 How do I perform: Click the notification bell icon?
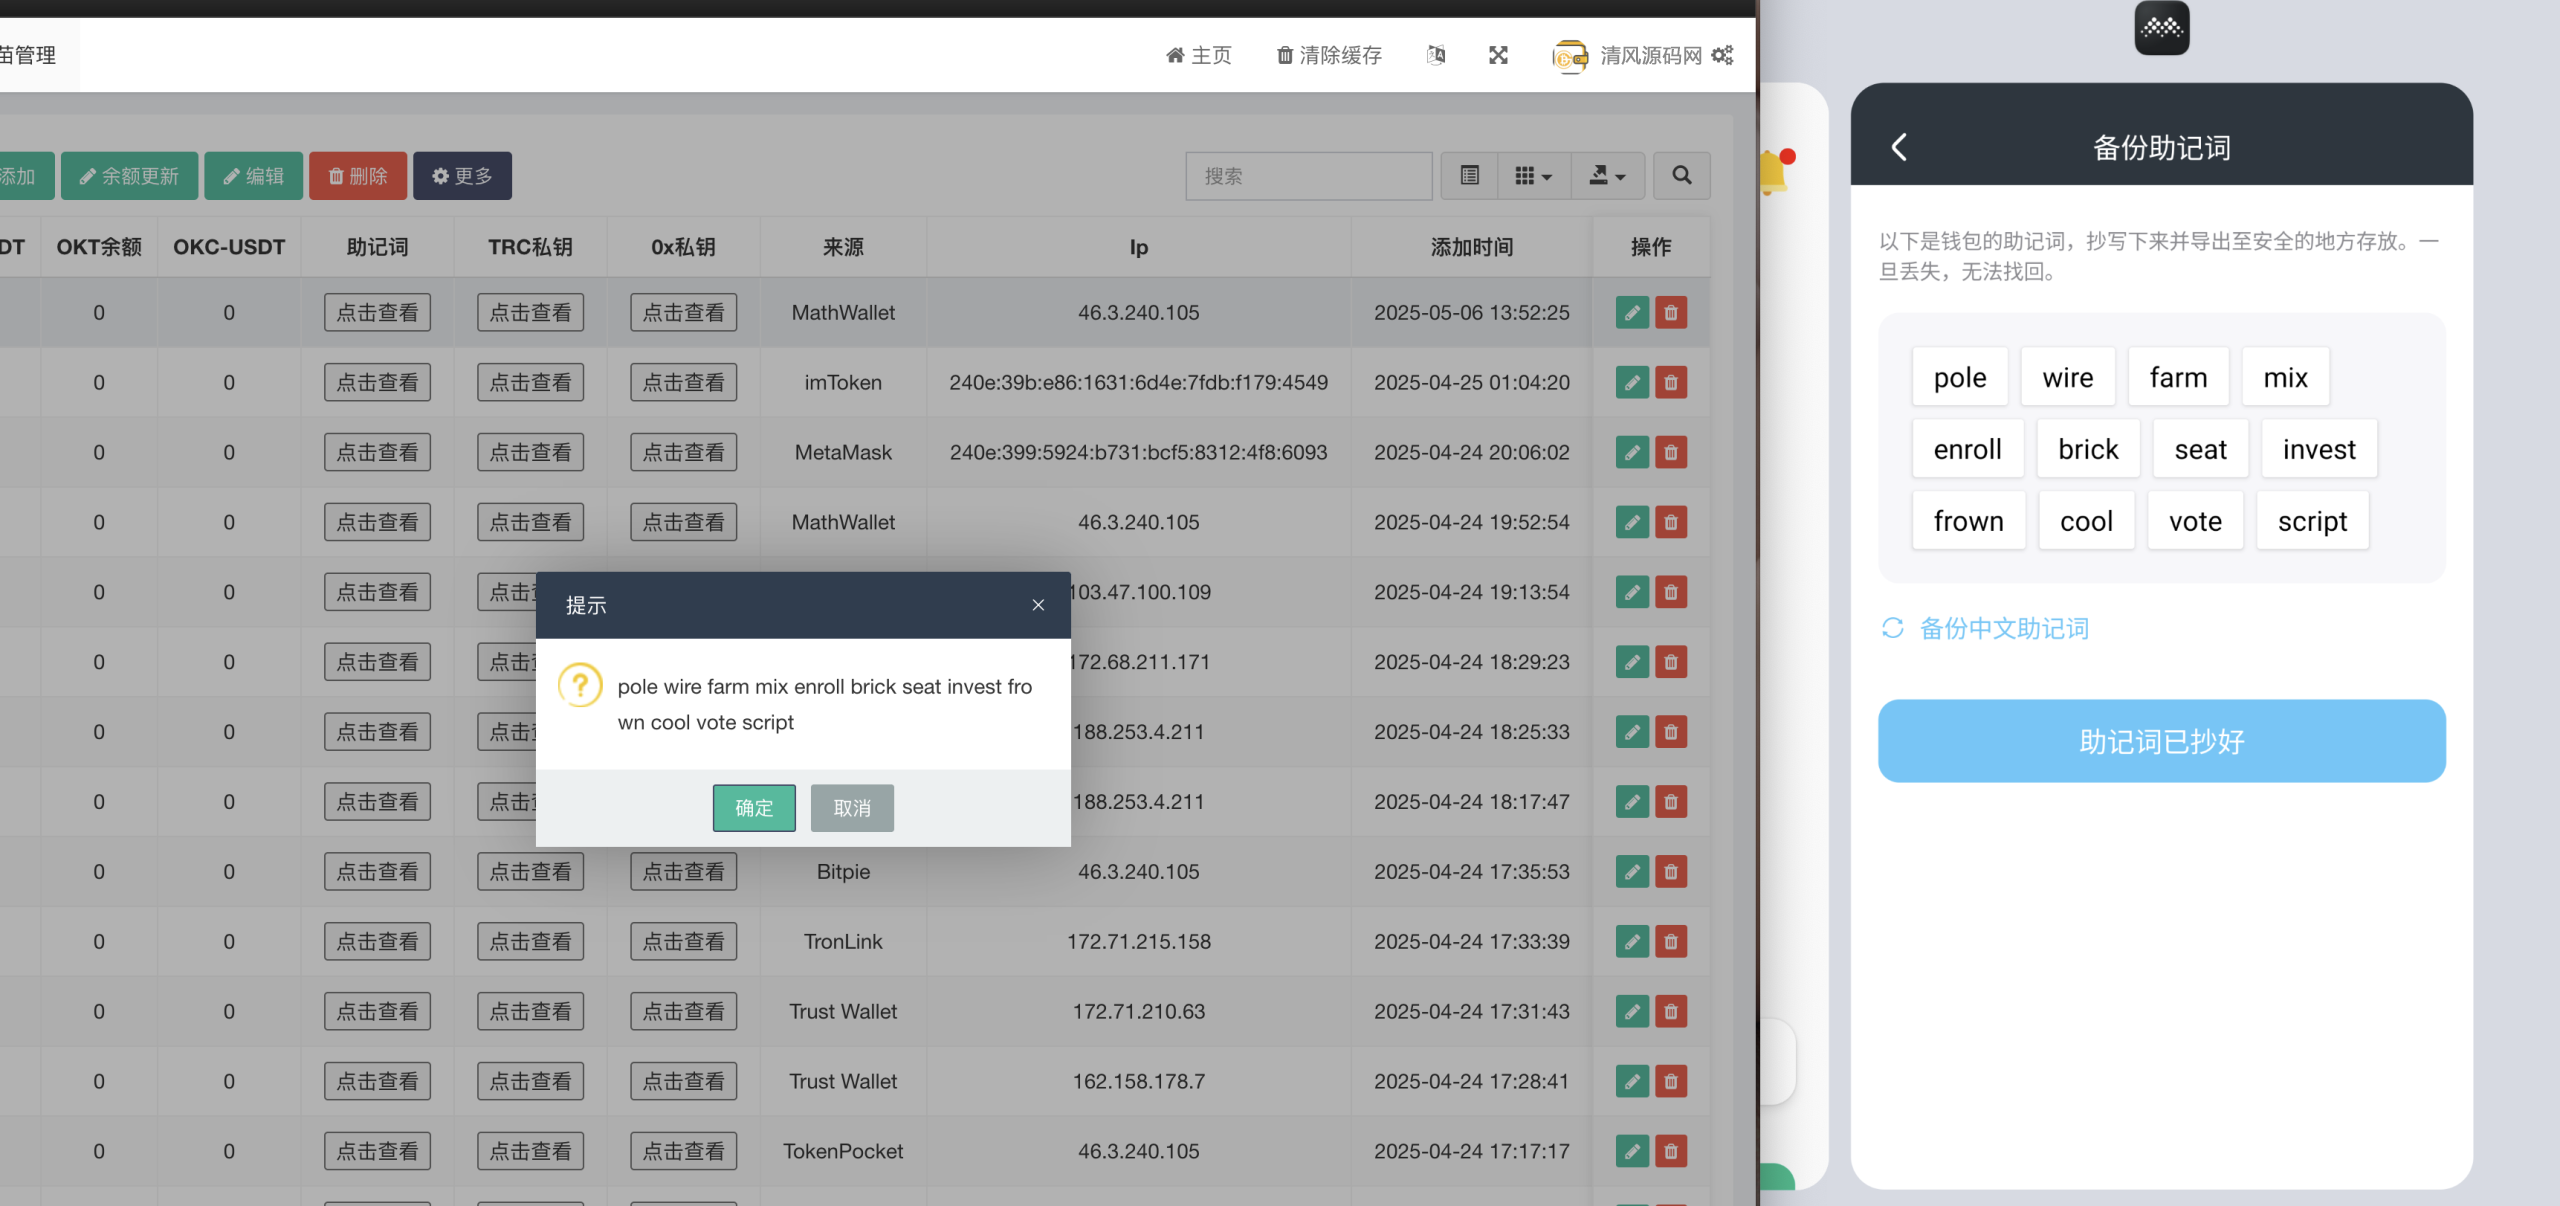1773,172
